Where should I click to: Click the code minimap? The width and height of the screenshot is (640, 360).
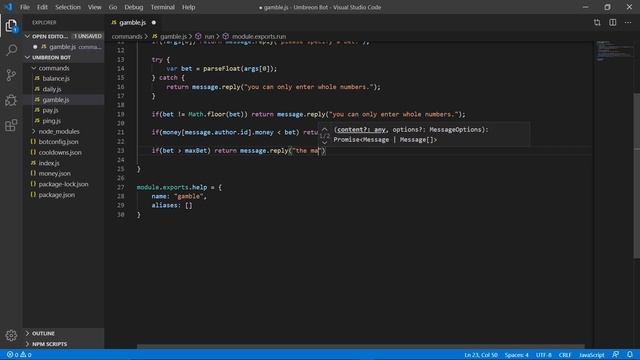(x=613, y=51)
